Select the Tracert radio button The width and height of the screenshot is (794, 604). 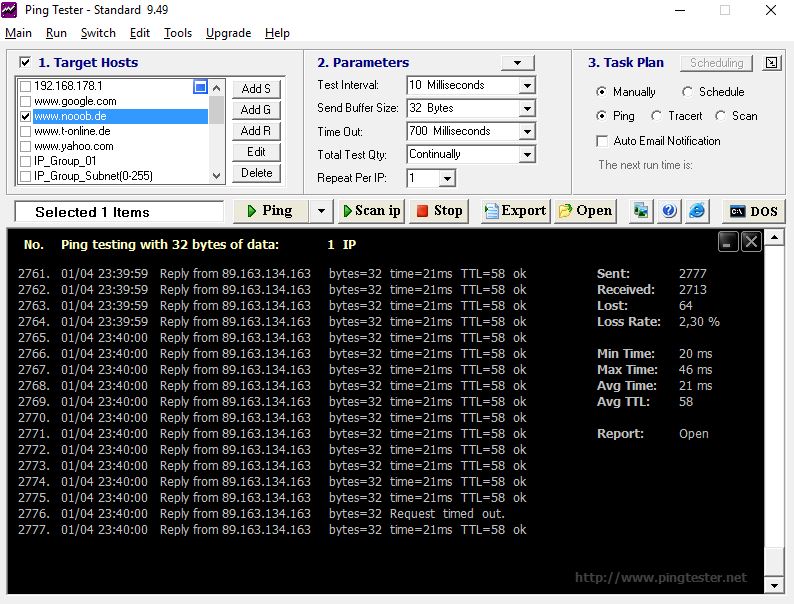tap(656, 115)
